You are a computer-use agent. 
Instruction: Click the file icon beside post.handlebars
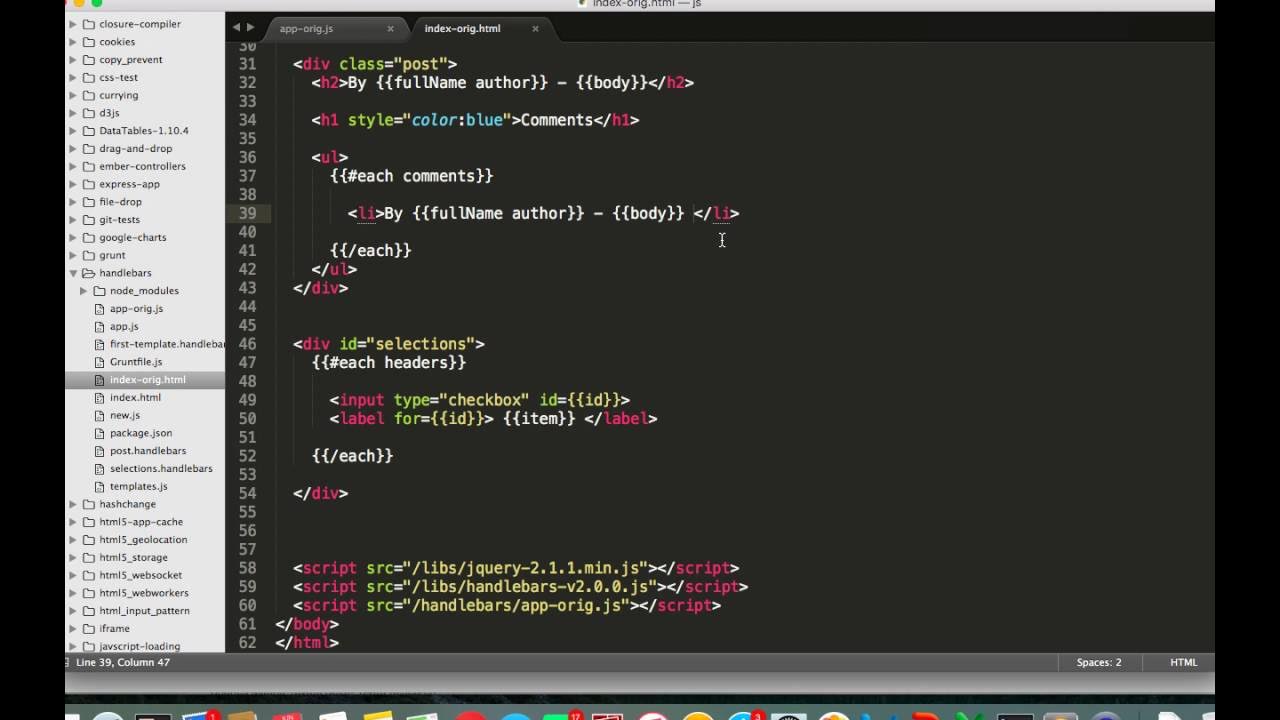(x=100, y=451)
